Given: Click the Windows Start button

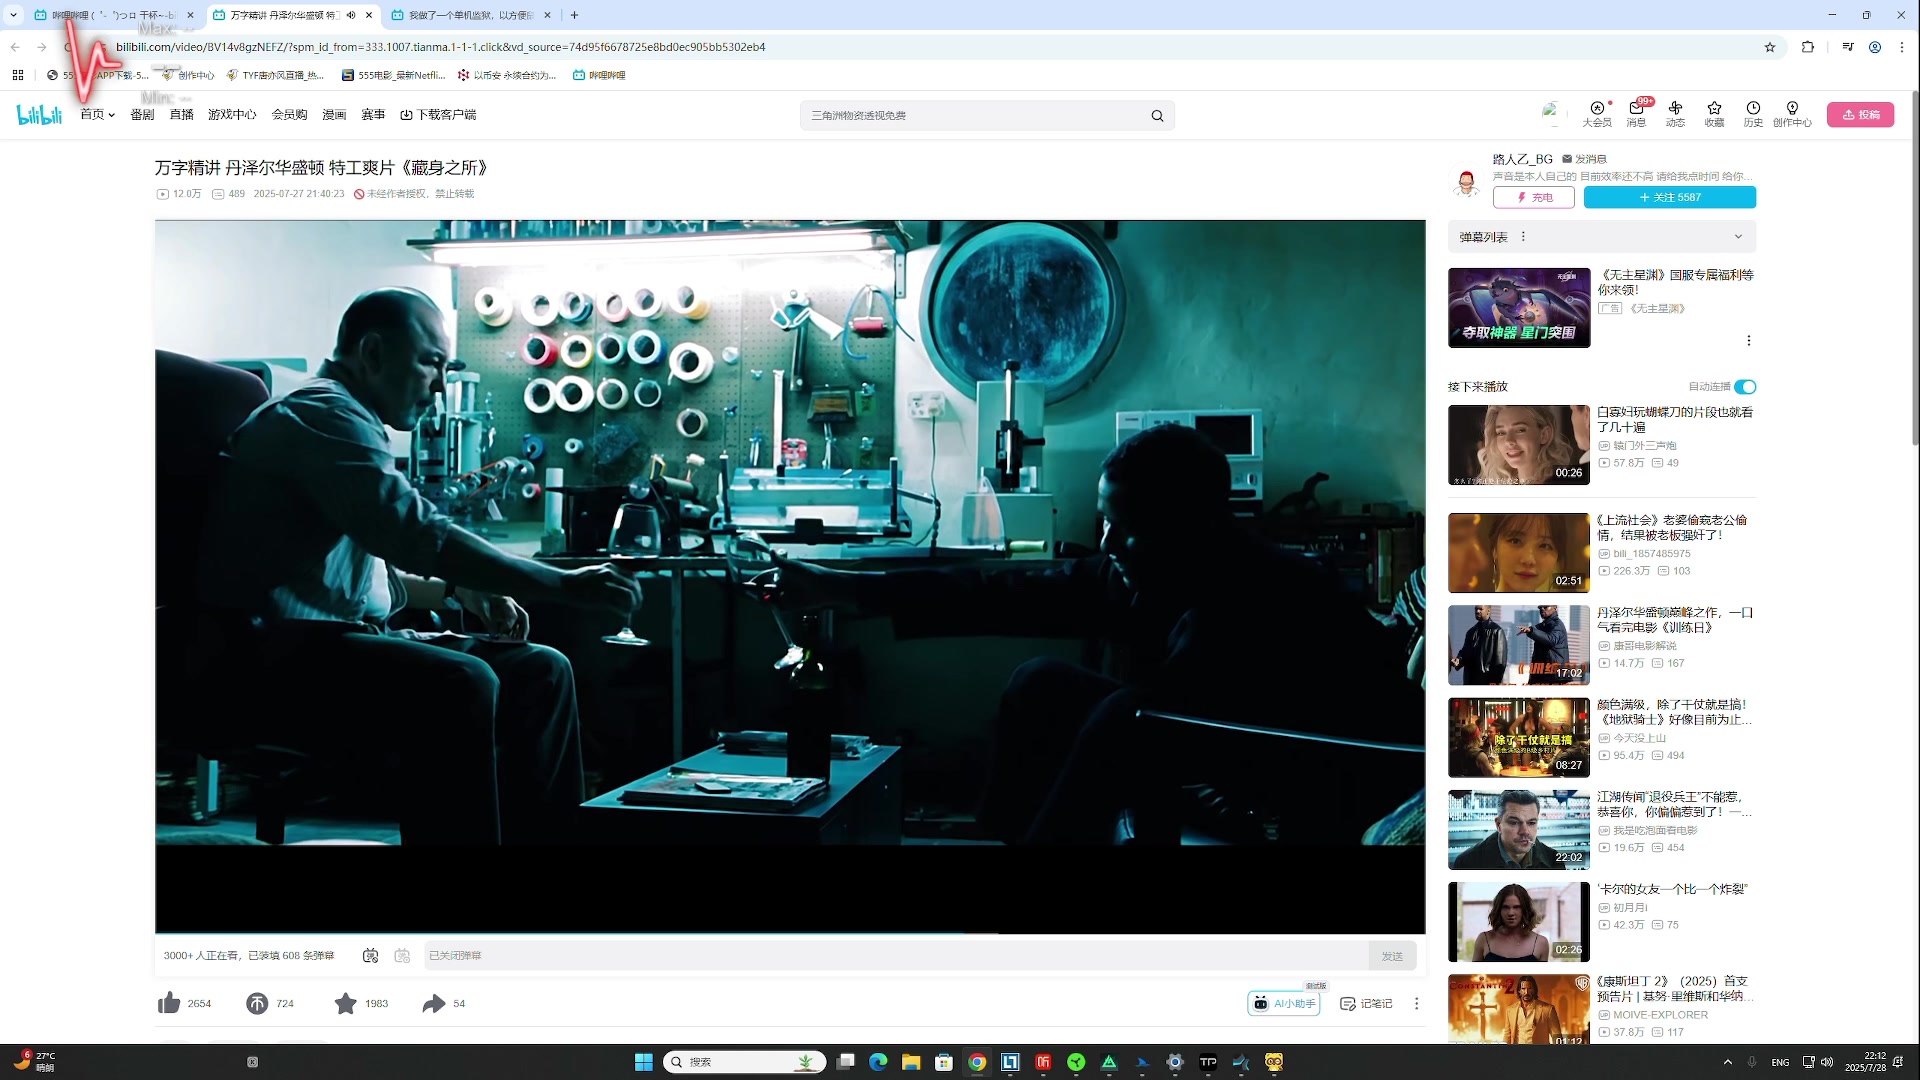Looking at the screenshot, I should (644, 1062).
